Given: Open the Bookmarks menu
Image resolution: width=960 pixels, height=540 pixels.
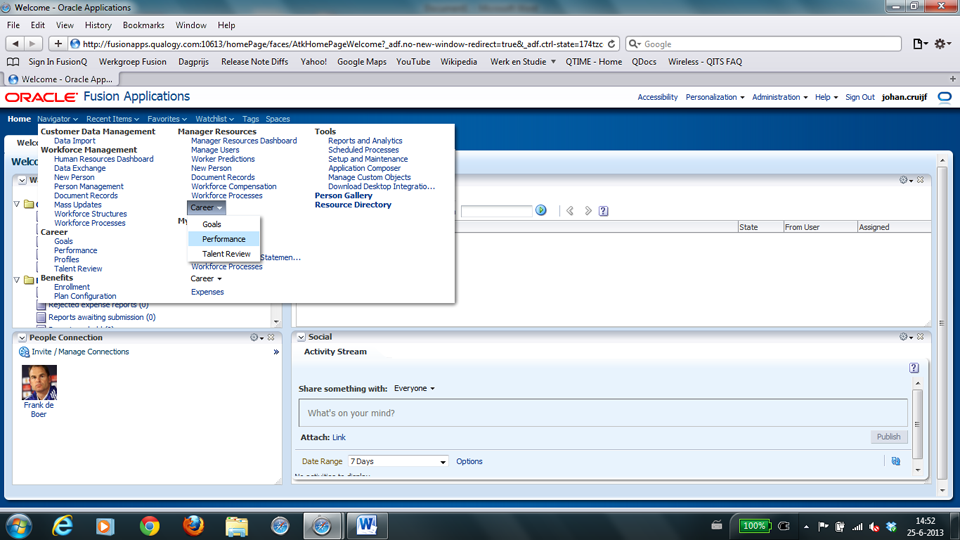Looking at the screenshot, I should (143, 25).
